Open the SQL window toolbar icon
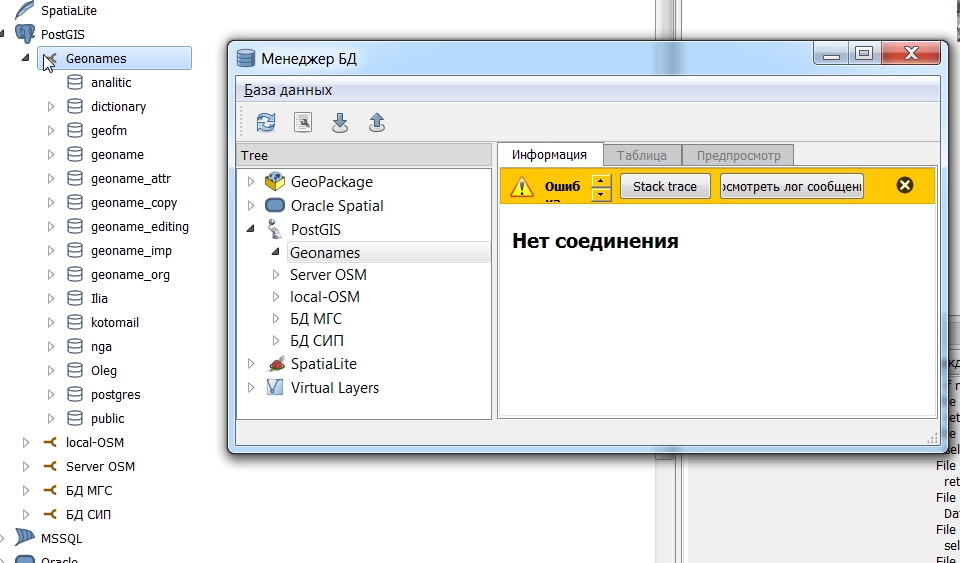The image size is (960, 563). [x=302, y=122]
